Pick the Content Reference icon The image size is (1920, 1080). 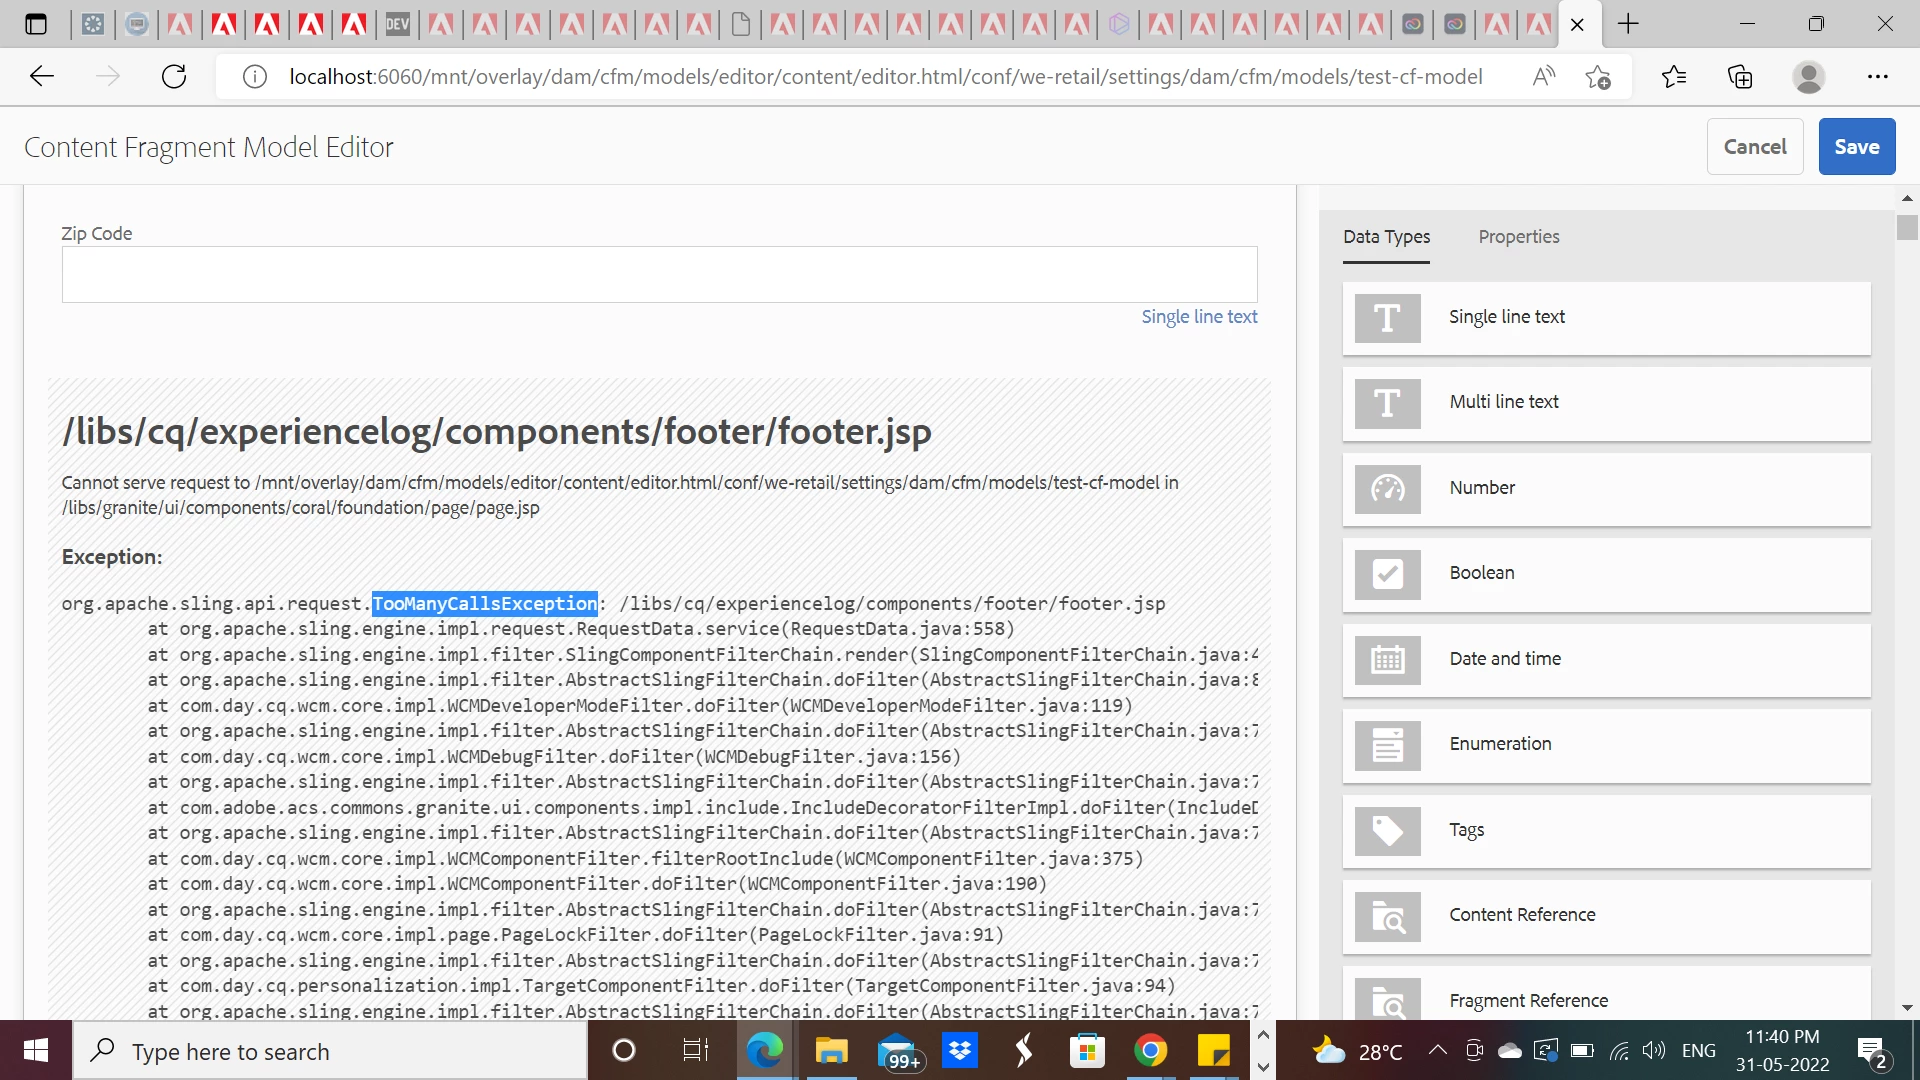coord(1387,916)
